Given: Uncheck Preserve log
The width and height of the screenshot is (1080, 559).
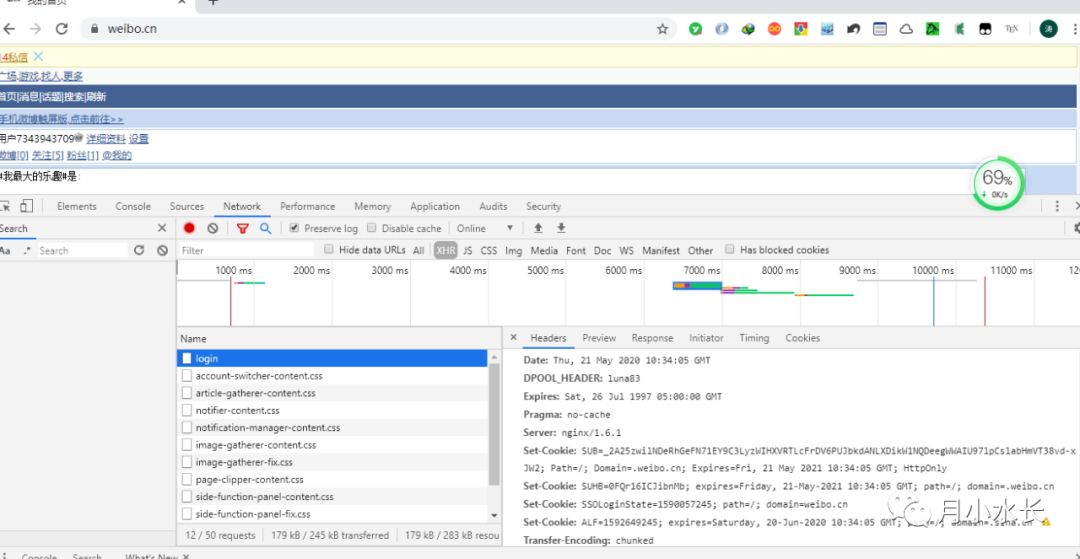Looking at the screenshot, I should [x=295, y=228].
